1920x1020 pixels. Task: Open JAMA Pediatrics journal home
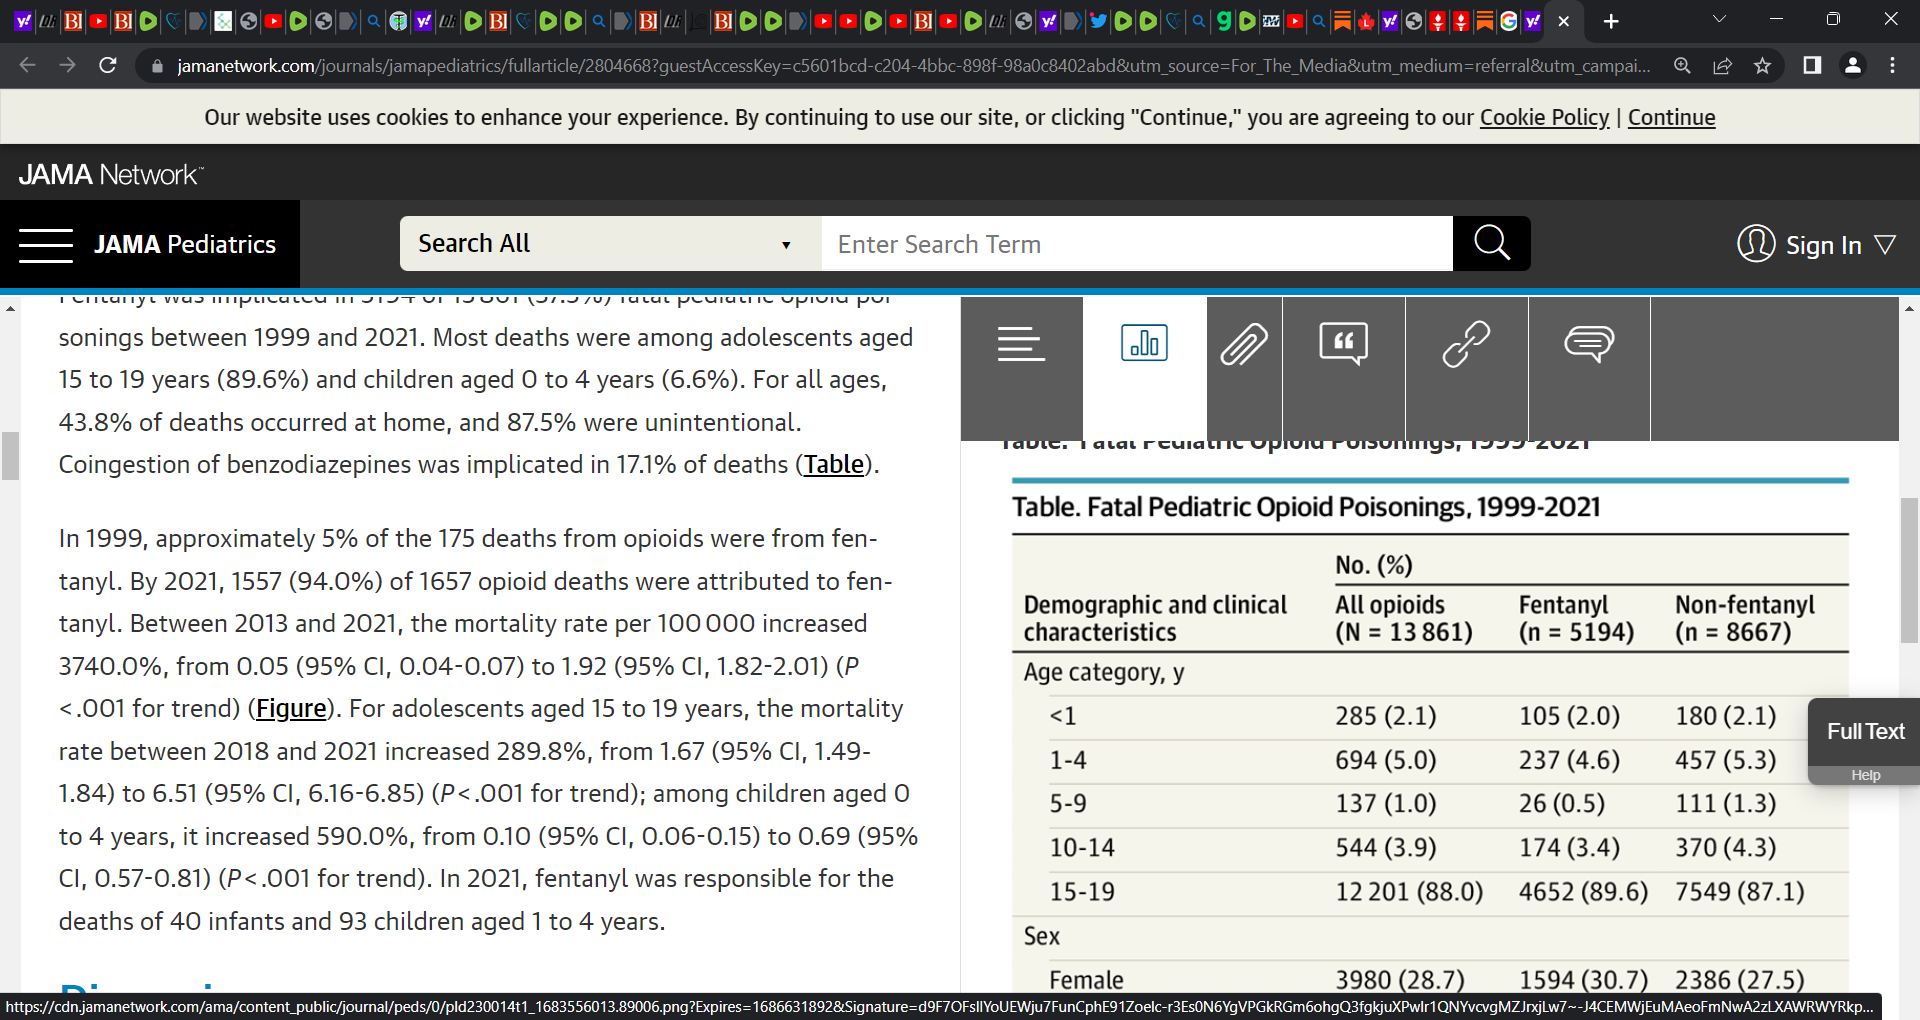tap(185, 244)
